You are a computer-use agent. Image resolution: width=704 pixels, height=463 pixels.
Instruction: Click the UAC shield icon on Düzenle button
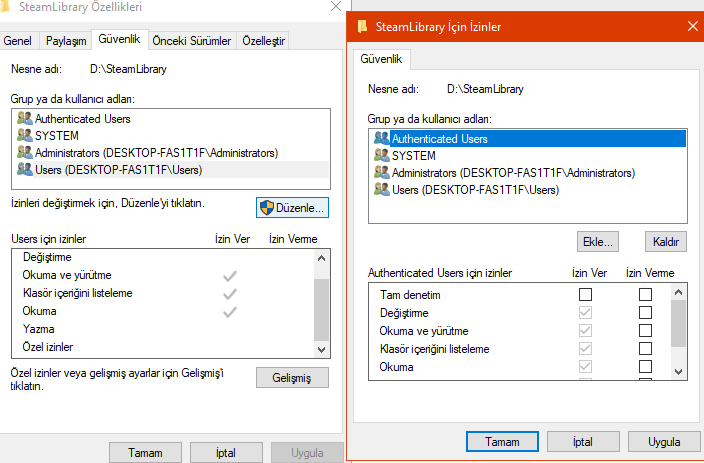pyautogui.click(x=267, y=207)
